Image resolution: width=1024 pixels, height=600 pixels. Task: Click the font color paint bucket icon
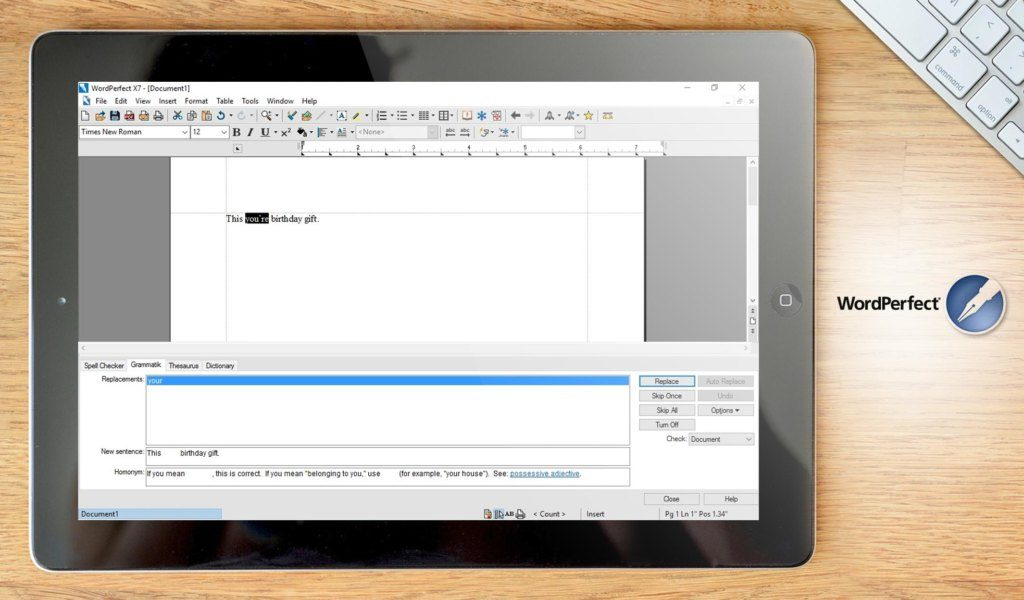pyautogui.click(x=302, y=132)
